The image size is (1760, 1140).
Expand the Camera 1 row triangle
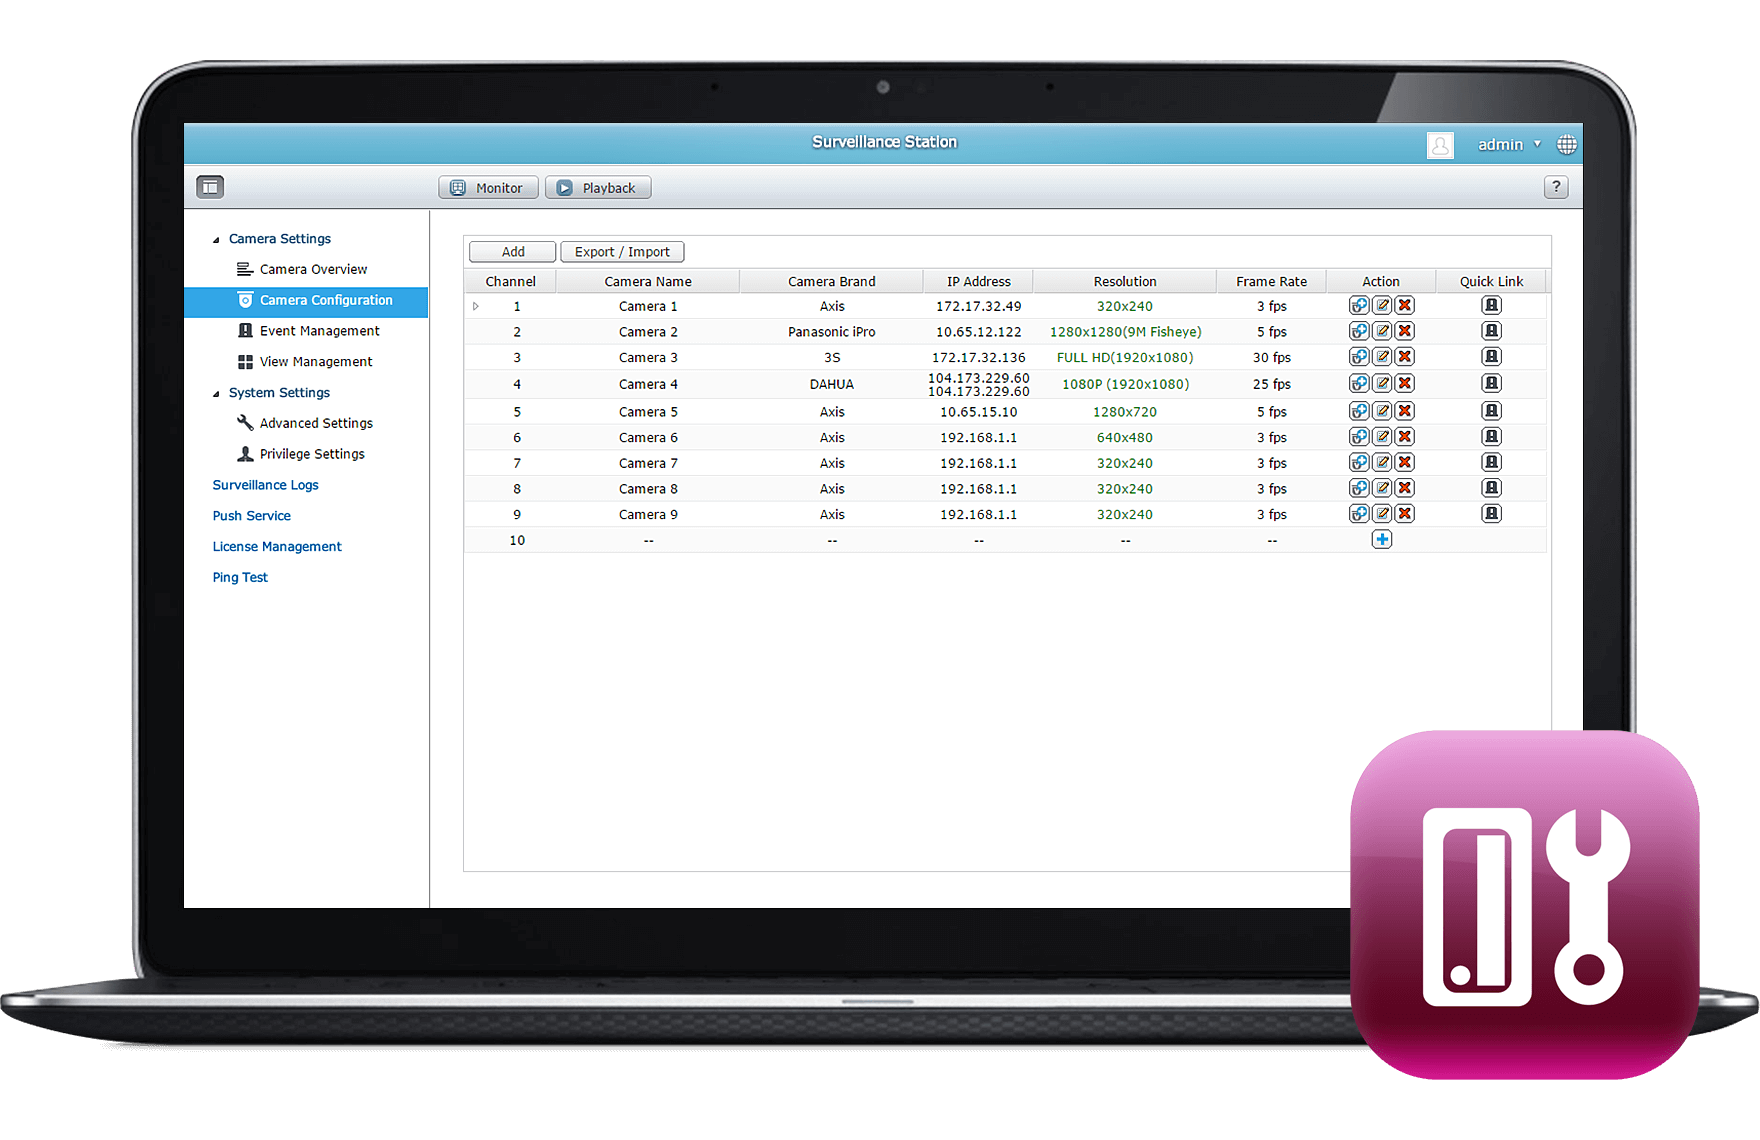coord(476,307)
